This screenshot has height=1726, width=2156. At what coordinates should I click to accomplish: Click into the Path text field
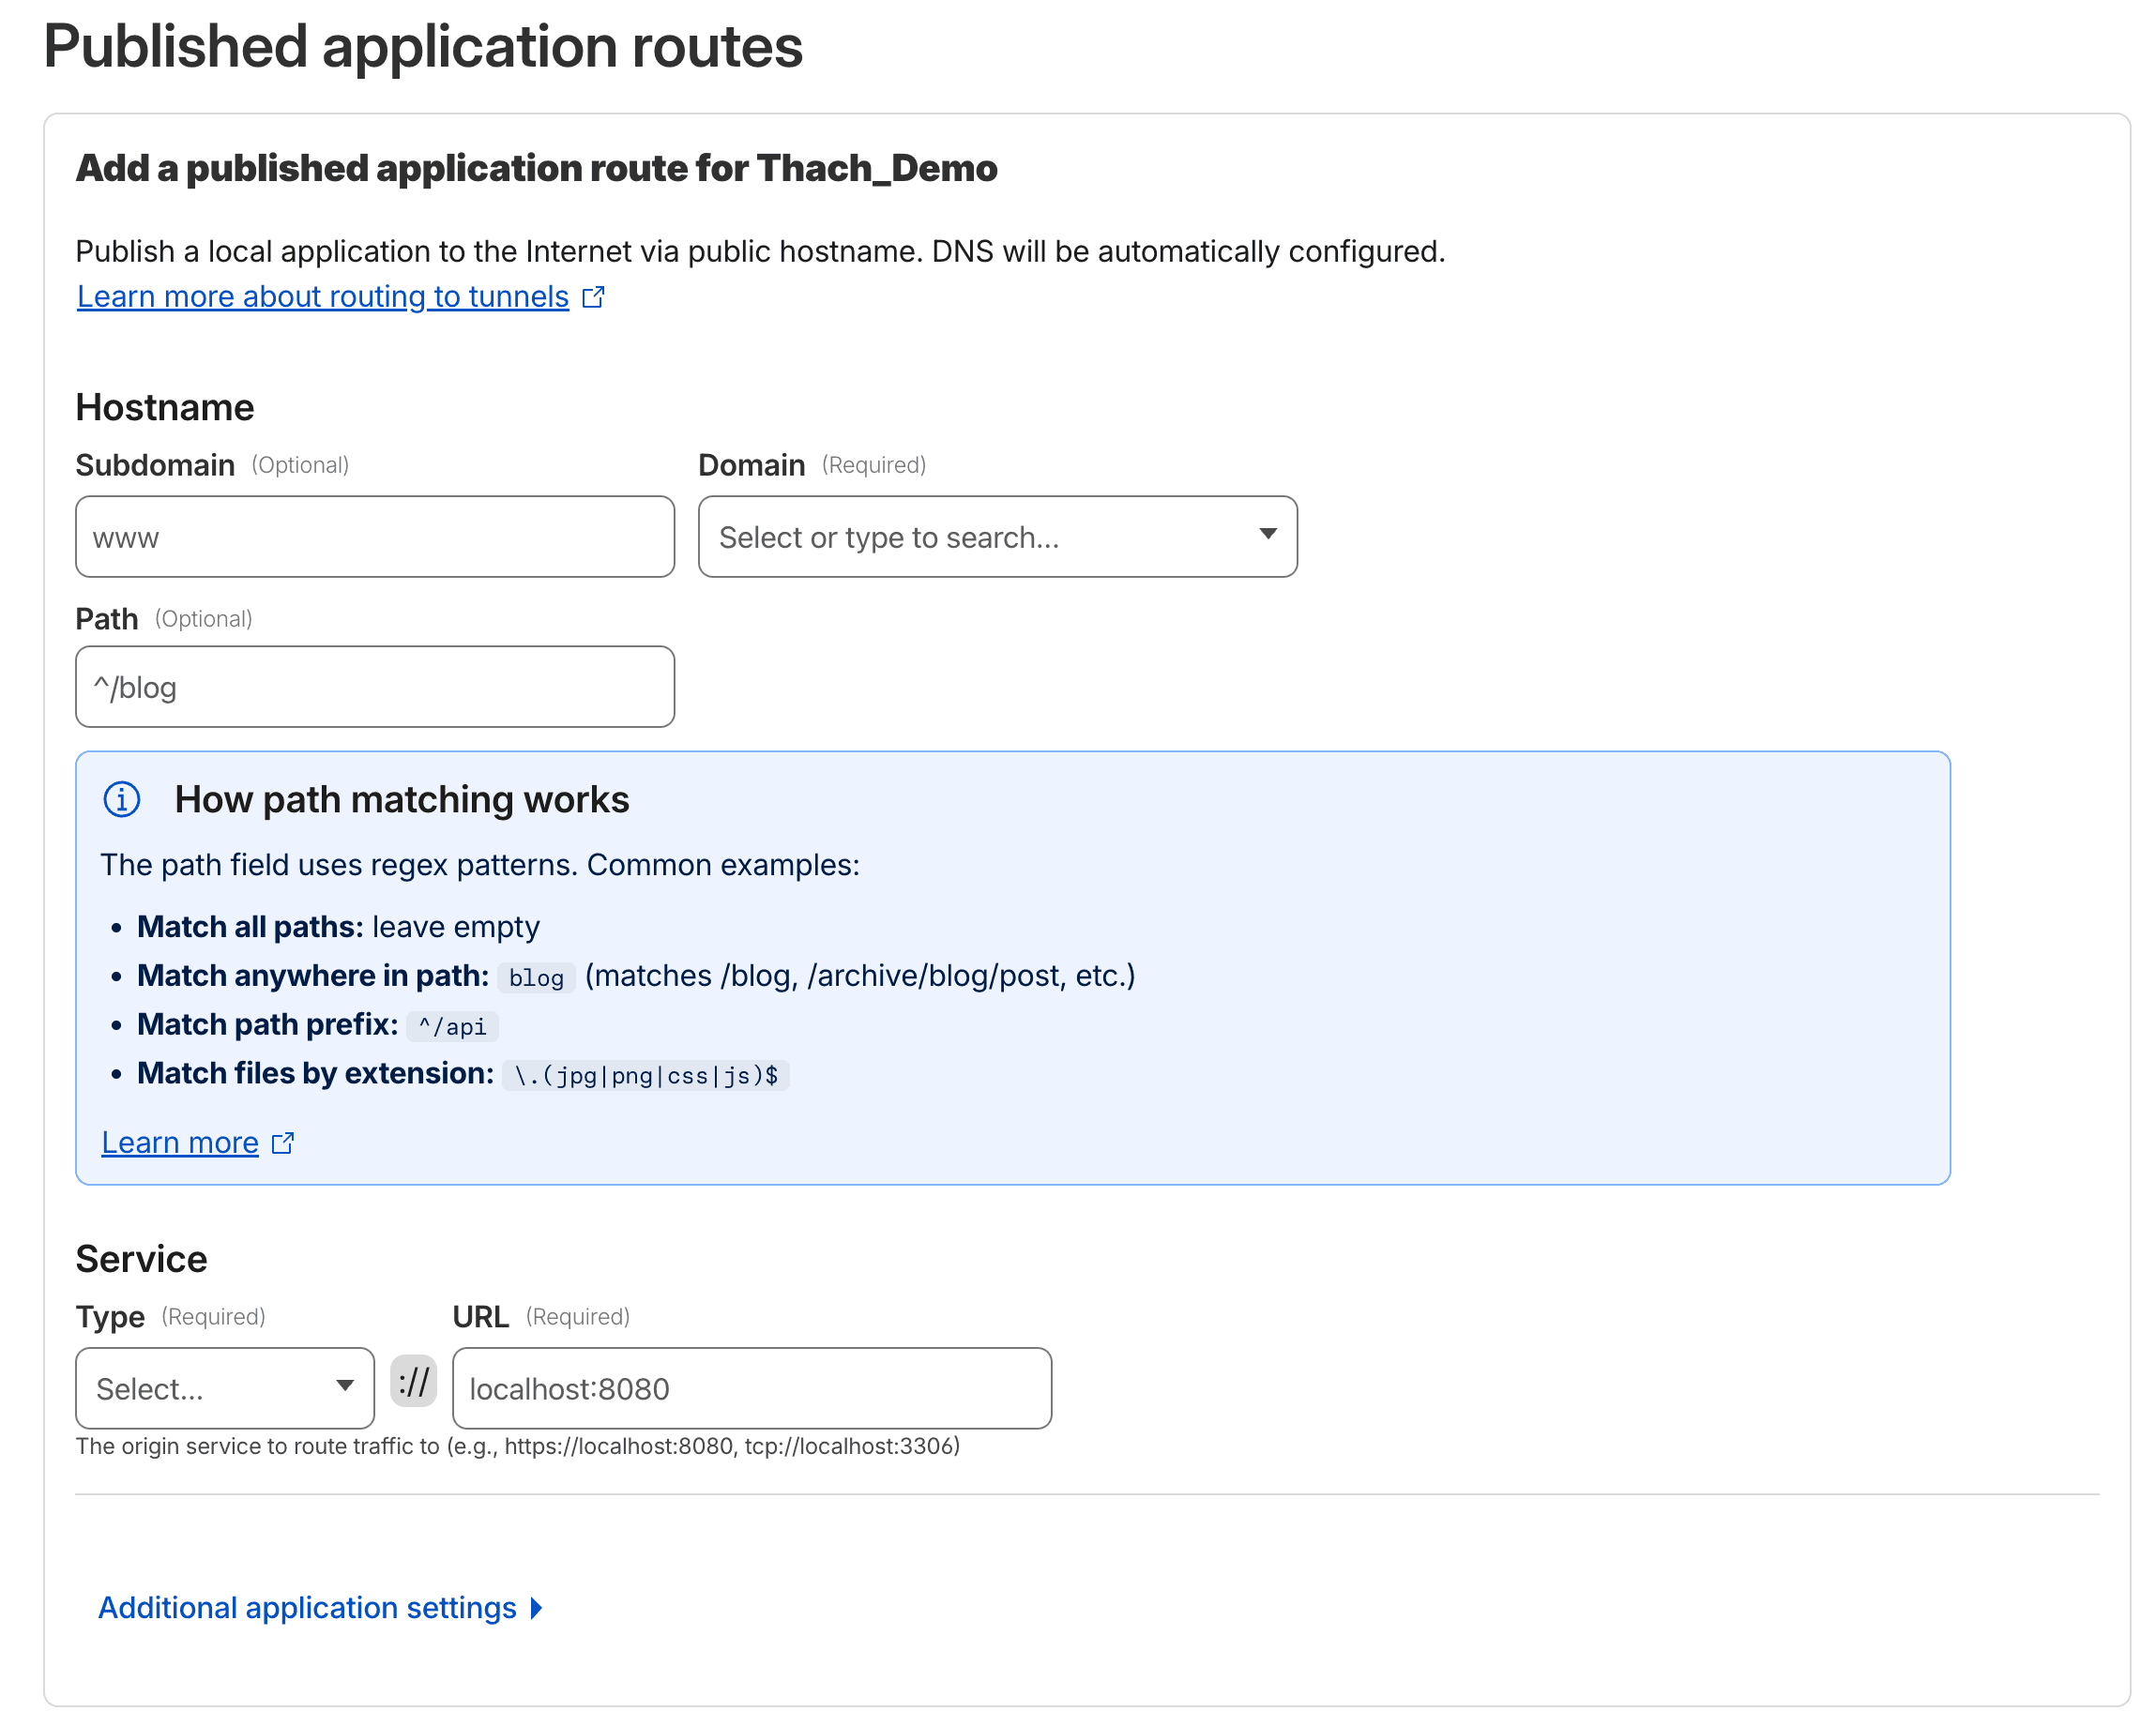tap(374, 687)
